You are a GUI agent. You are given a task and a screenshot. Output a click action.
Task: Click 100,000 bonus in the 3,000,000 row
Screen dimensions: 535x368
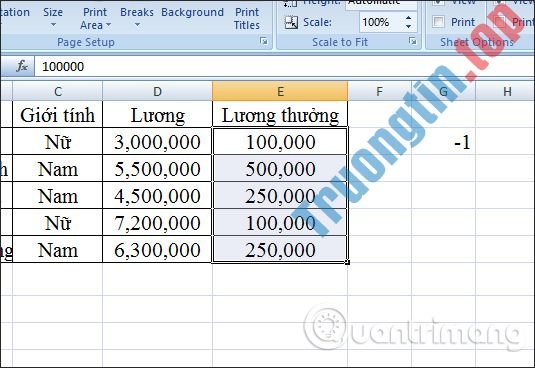pyautogui.click(x=280, y=142)
